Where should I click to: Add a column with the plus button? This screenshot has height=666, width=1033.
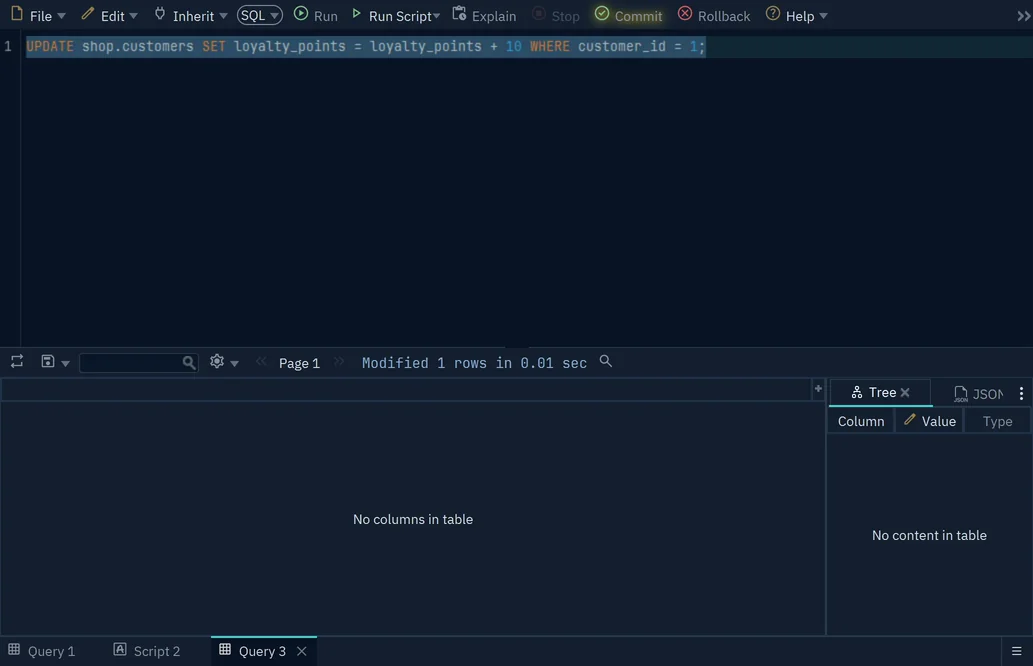[818, 389]
